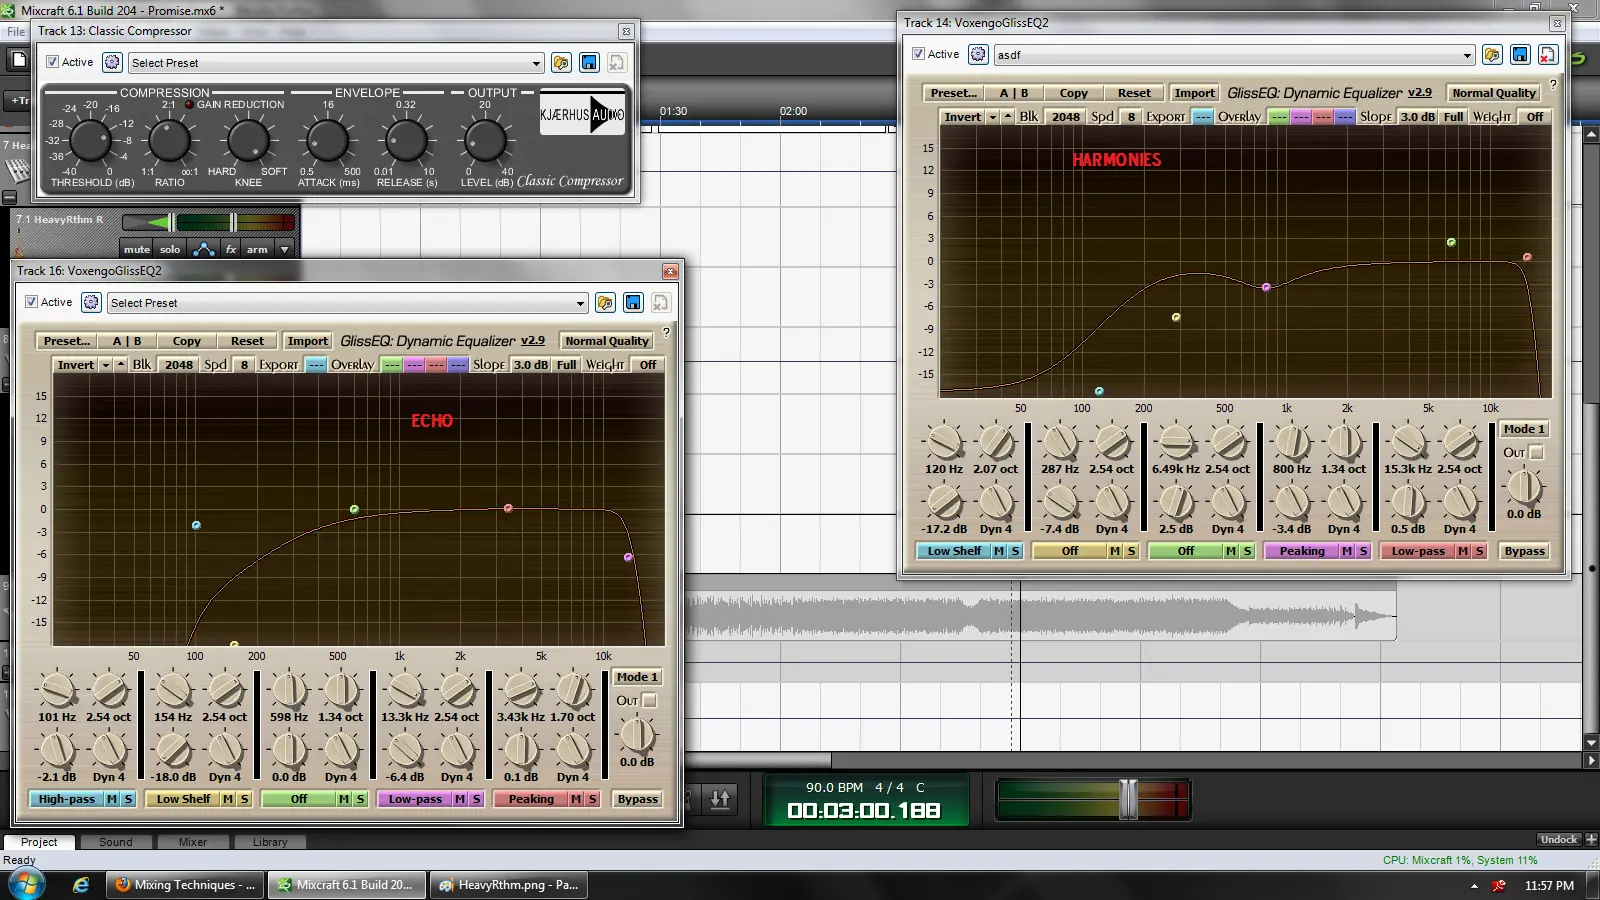The height and width of the screenshot is (900, 1600).
Task: Click automation icon on HeavyRthm R track
Action: pos(204,249)
